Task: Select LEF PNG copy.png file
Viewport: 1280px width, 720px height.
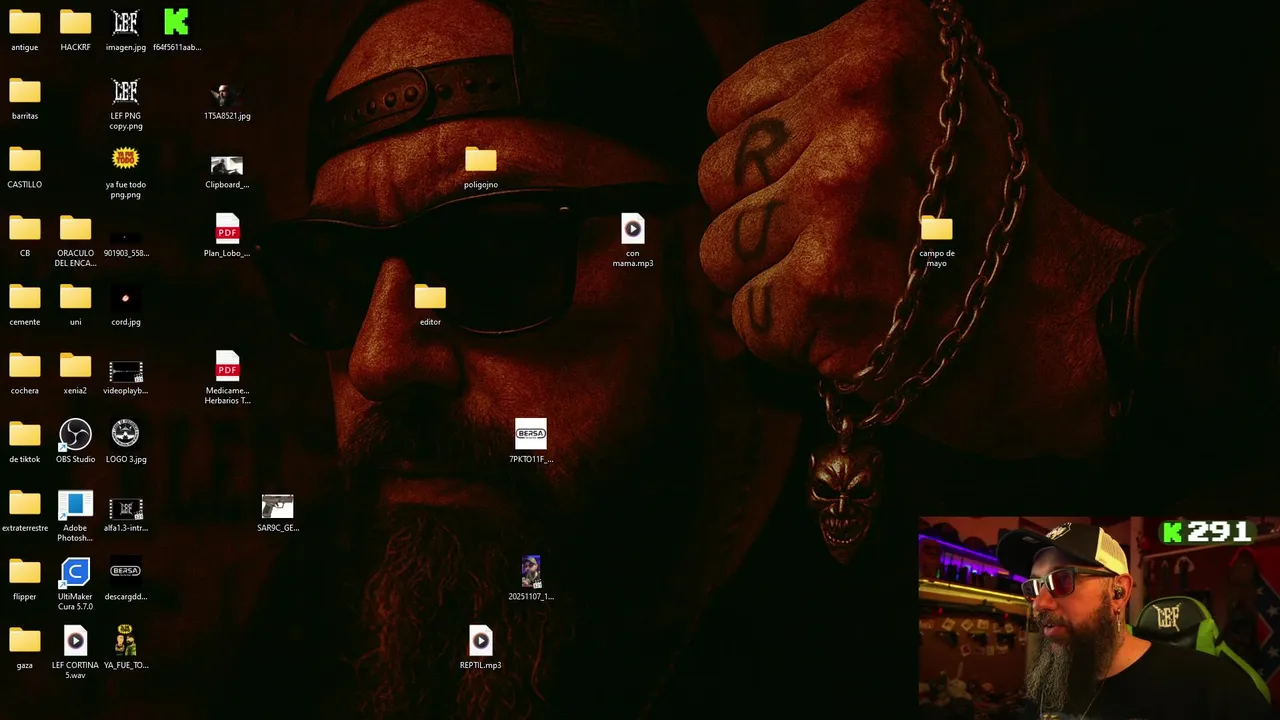Action: [125, 91]
